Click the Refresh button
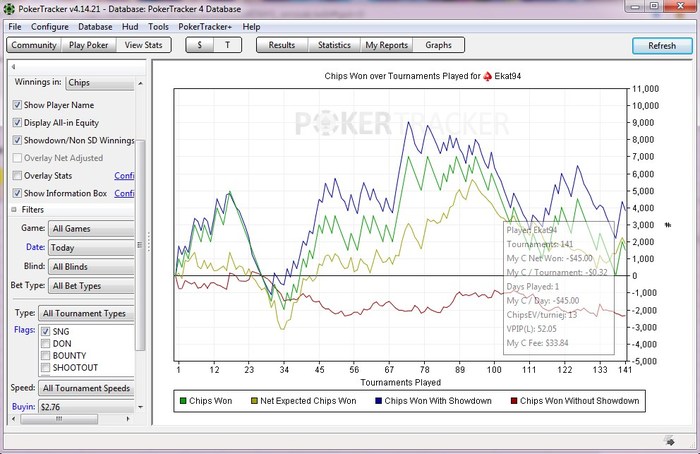The width and height of the screenshot is (700, 454). [x=662, y=46]
